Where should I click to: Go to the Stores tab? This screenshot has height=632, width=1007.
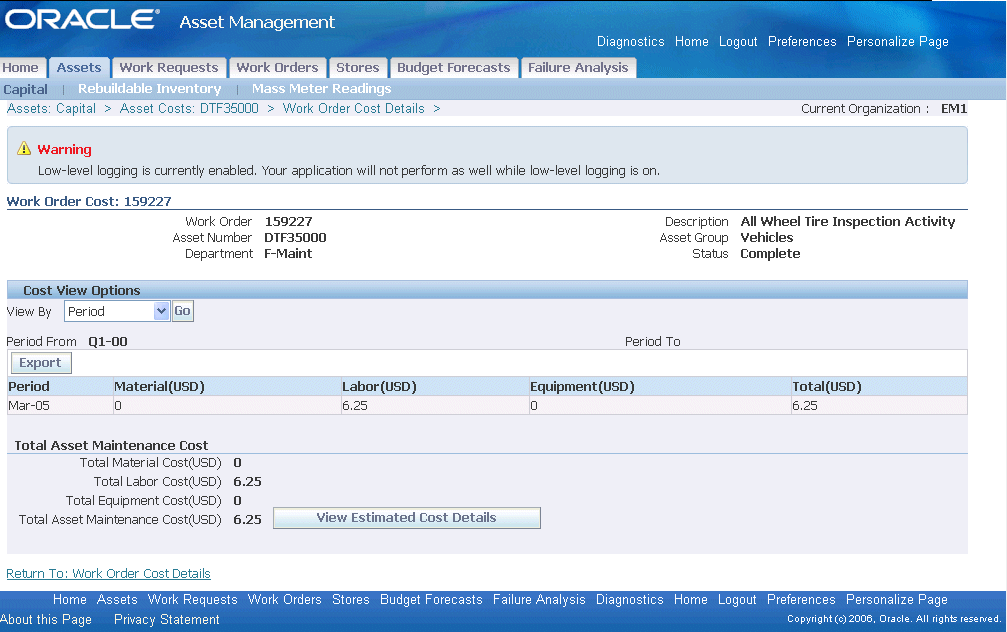pos(358,67)
